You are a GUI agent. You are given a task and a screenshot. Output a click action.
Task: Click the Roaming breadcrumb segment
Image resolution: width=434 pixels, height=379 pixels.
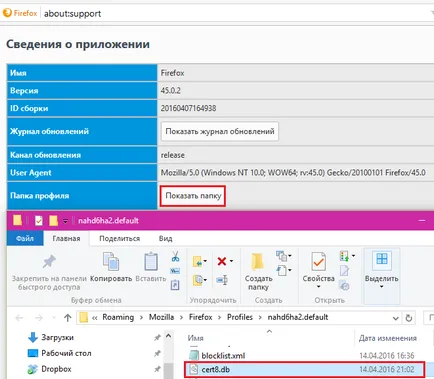118,317
